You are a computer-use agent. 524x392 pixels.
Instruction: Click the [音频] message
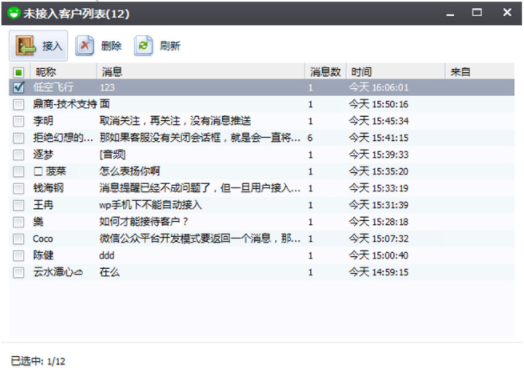click(x=112, y=155)
